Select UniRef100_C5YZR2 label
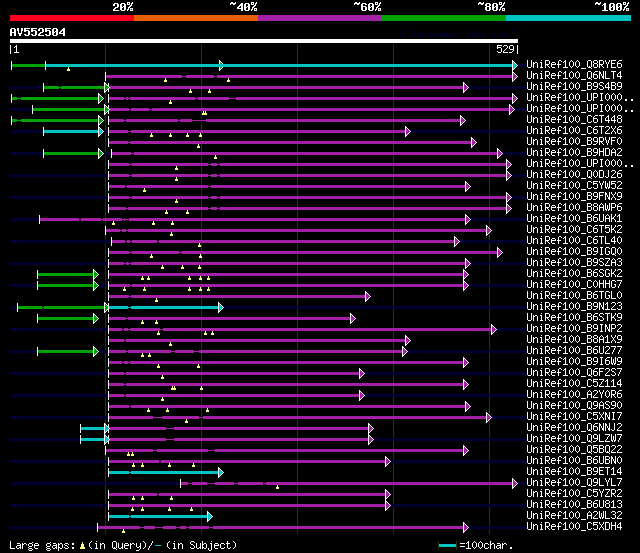 coord(574,494)
